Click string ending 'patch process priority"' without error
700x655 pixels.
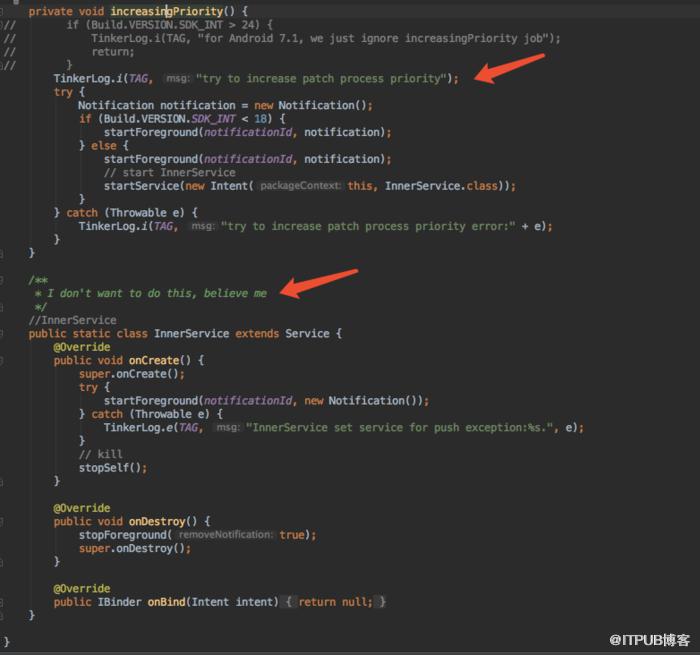pyautogui.click(x=321, y=79)
